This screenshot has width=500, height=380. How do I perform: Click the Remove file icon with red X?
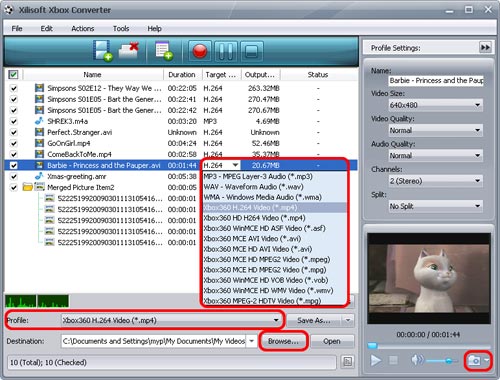point(129,51)
